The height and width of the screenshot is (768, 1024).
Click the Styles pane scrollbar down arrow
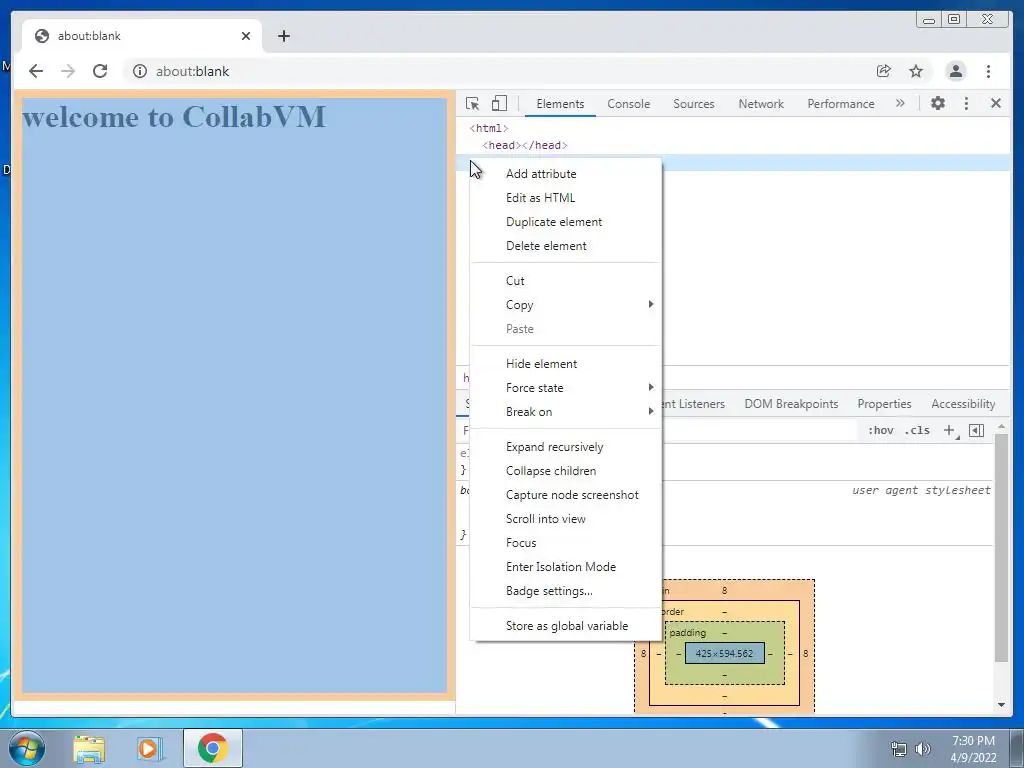pyautogui.click(x=1001, y=705)
